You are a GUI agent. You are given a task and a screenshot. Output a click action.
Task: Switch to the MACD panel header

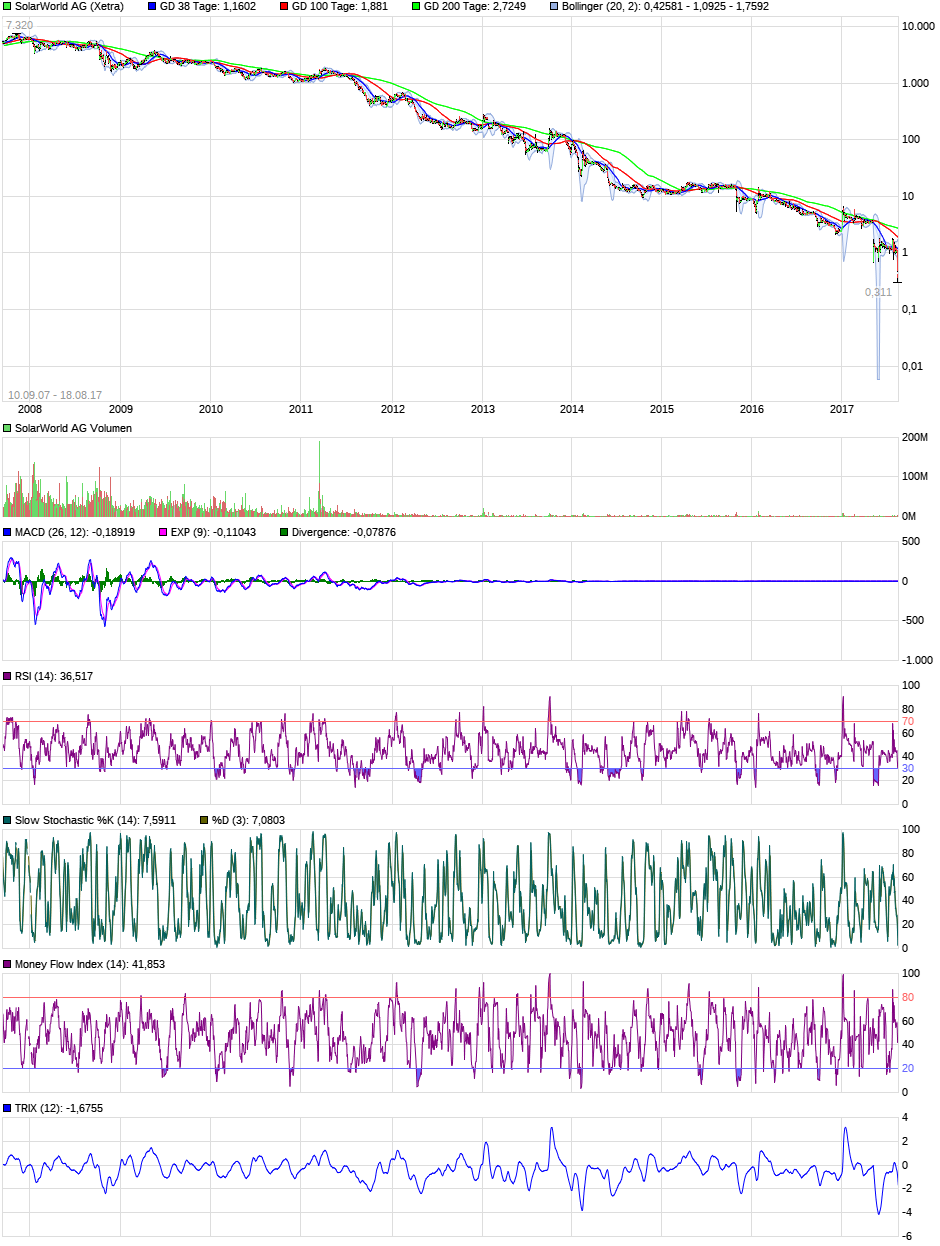coord(70,533)
